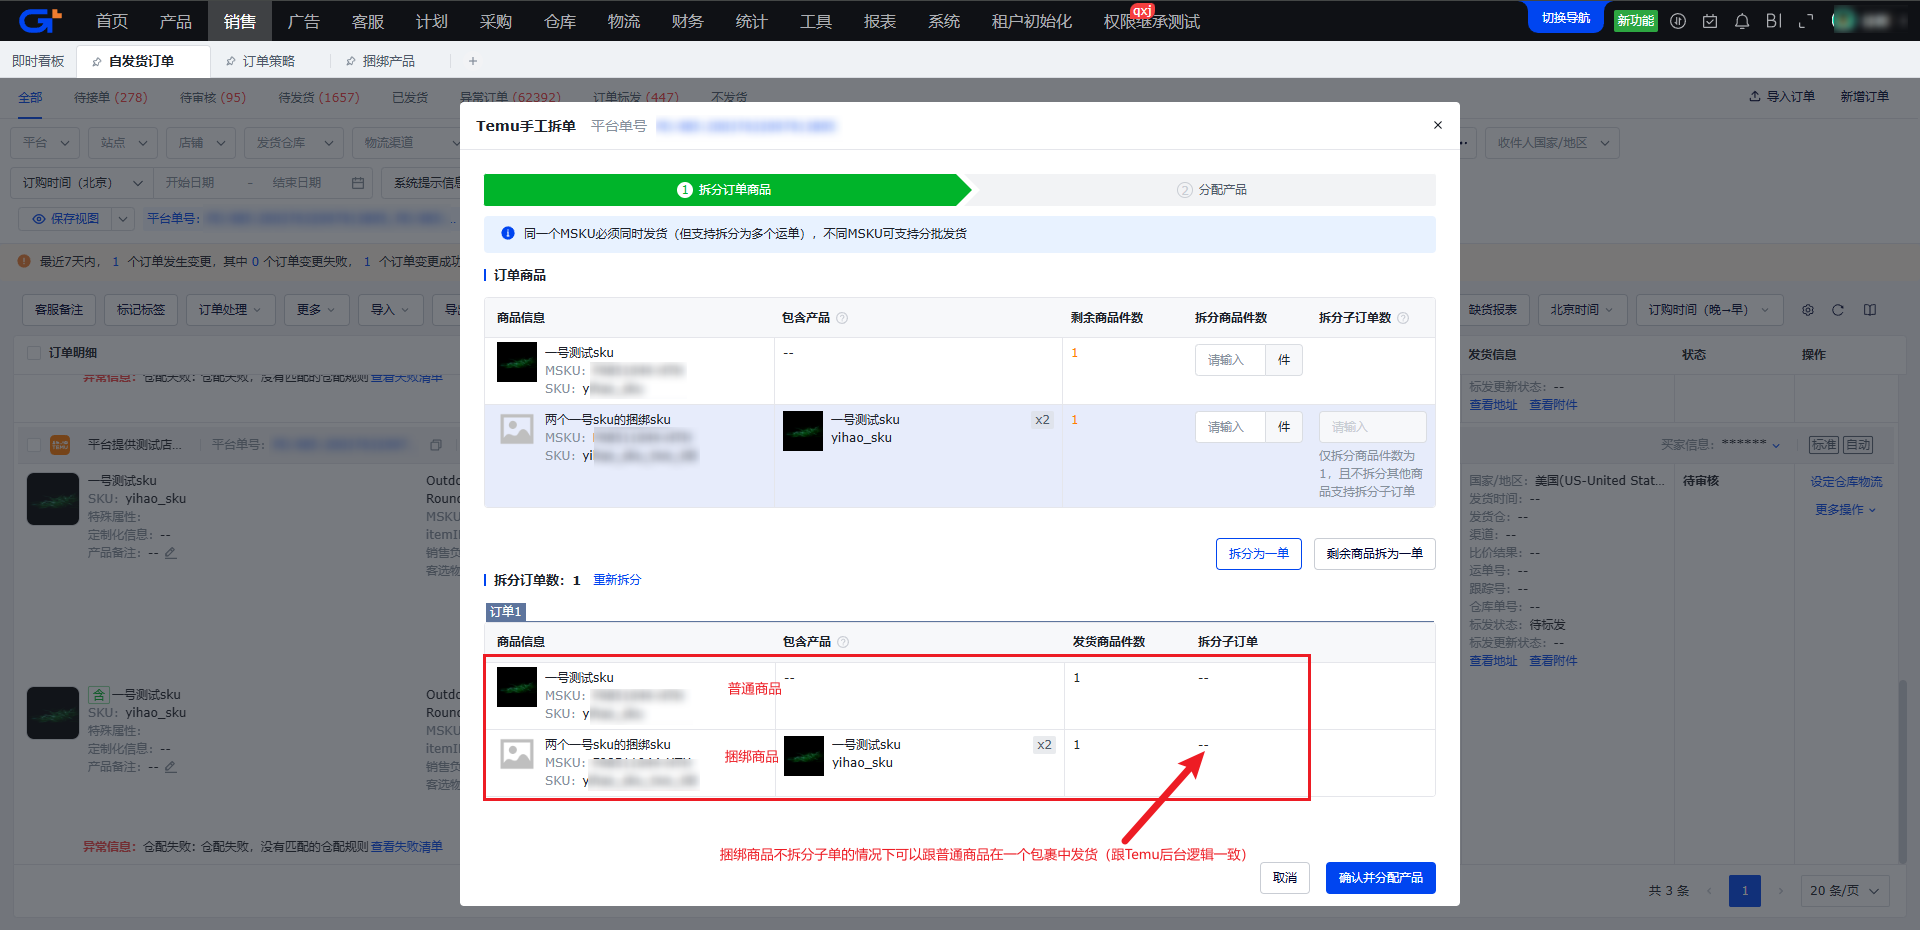Screen dimensions: 1920x930
Task: Toggle fullscreen with the expand icon
Action: pos(1806,21)
